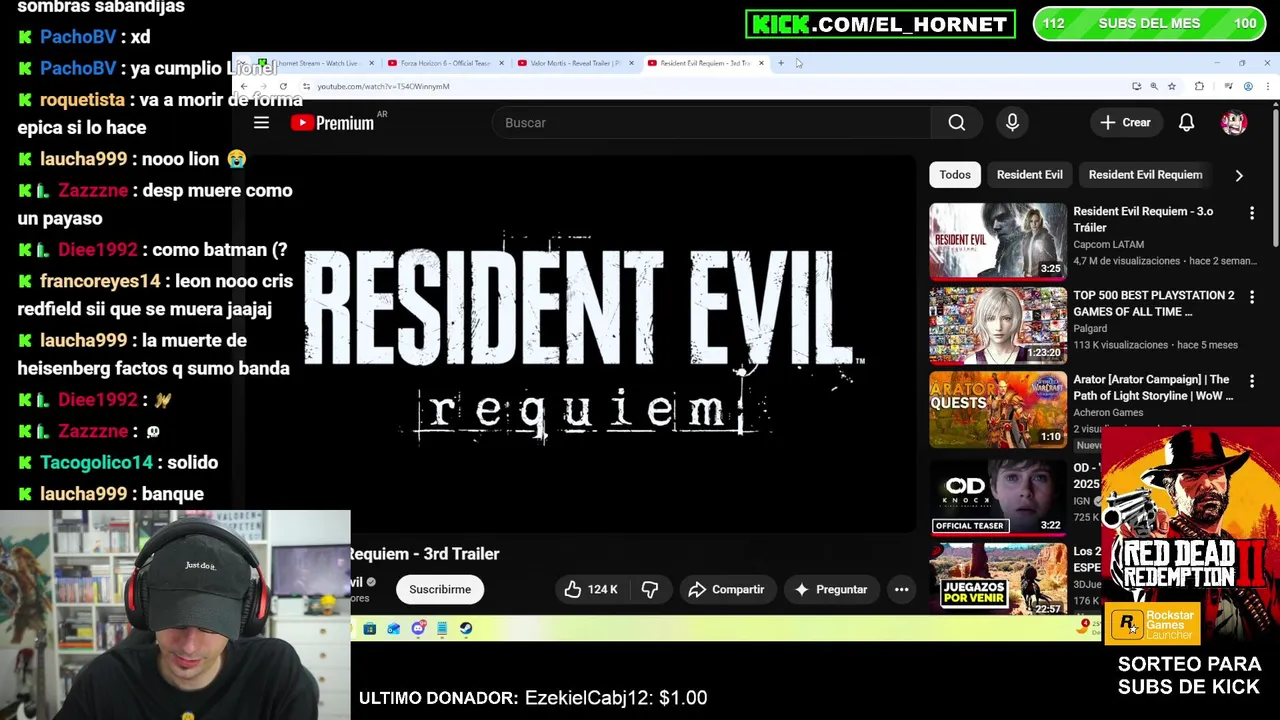Open the browser zoom magnifier icon
Image resolution: width=1280 pixels, height=720 pixels.
point(1154,86)
